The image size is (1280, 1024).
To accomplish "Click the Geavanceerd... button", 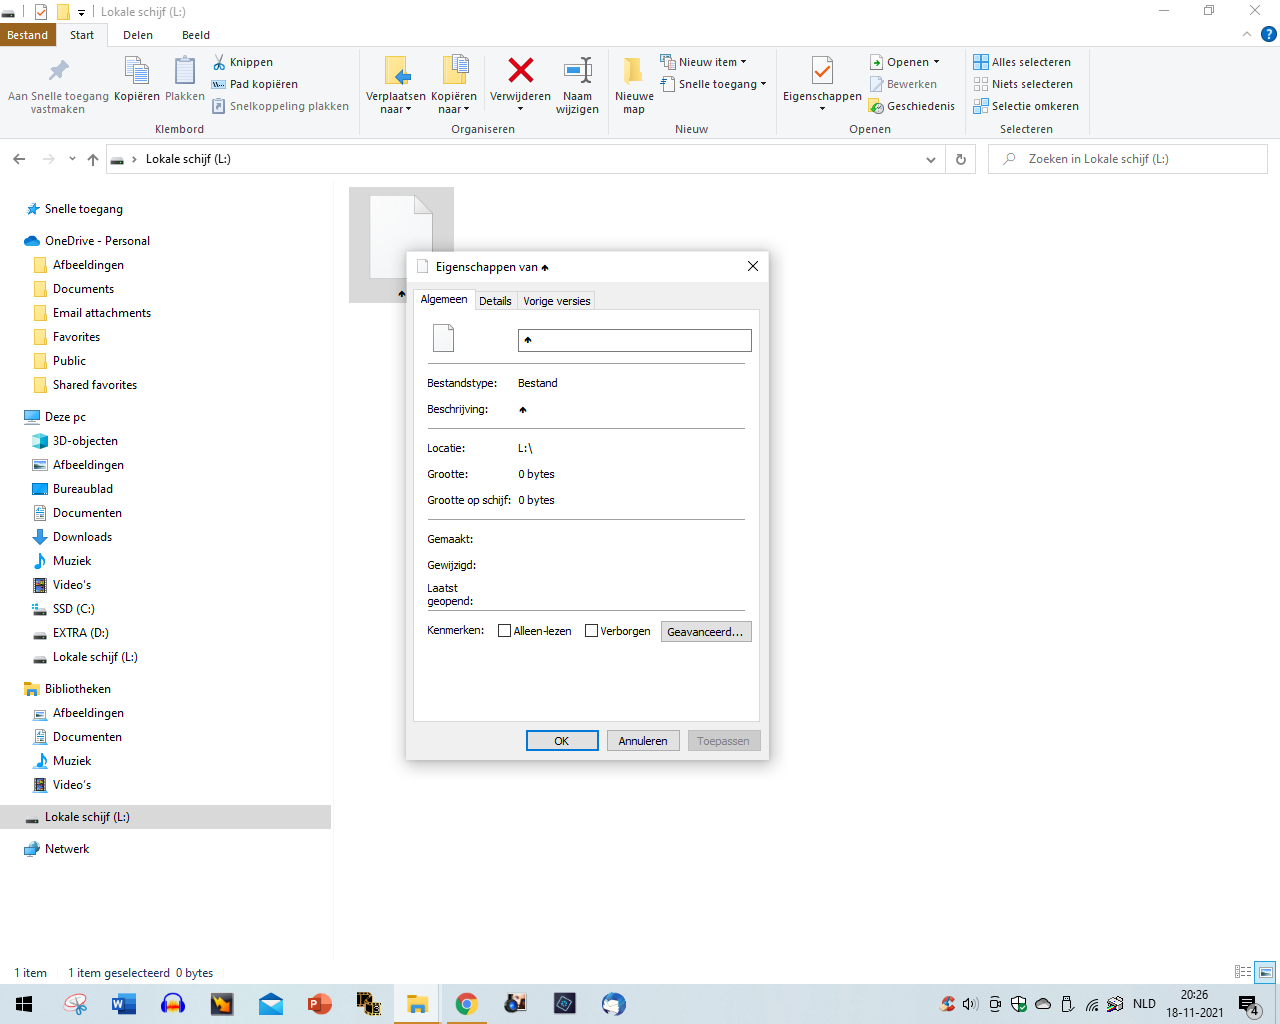I will [x=705, y=632].
